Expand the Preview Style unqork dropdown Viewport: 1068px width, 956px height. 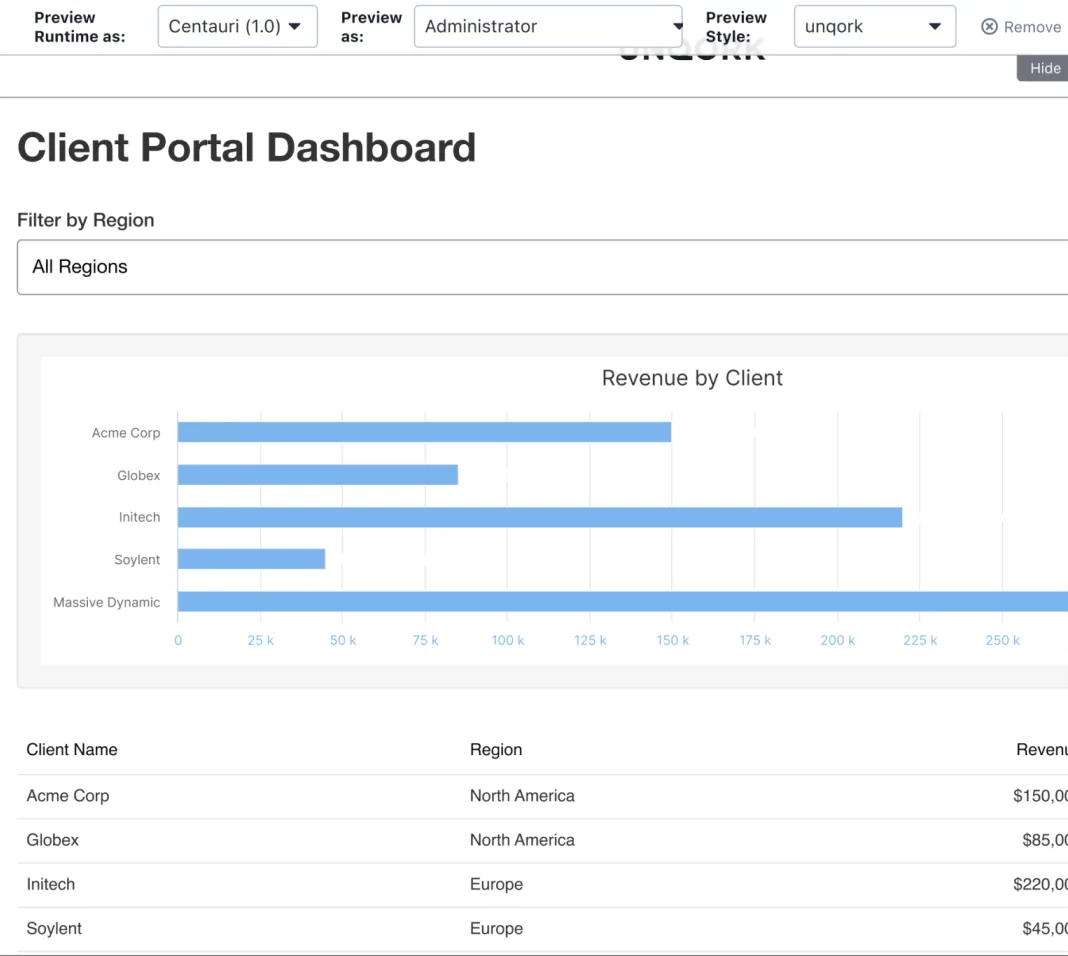tap(875, 27)
